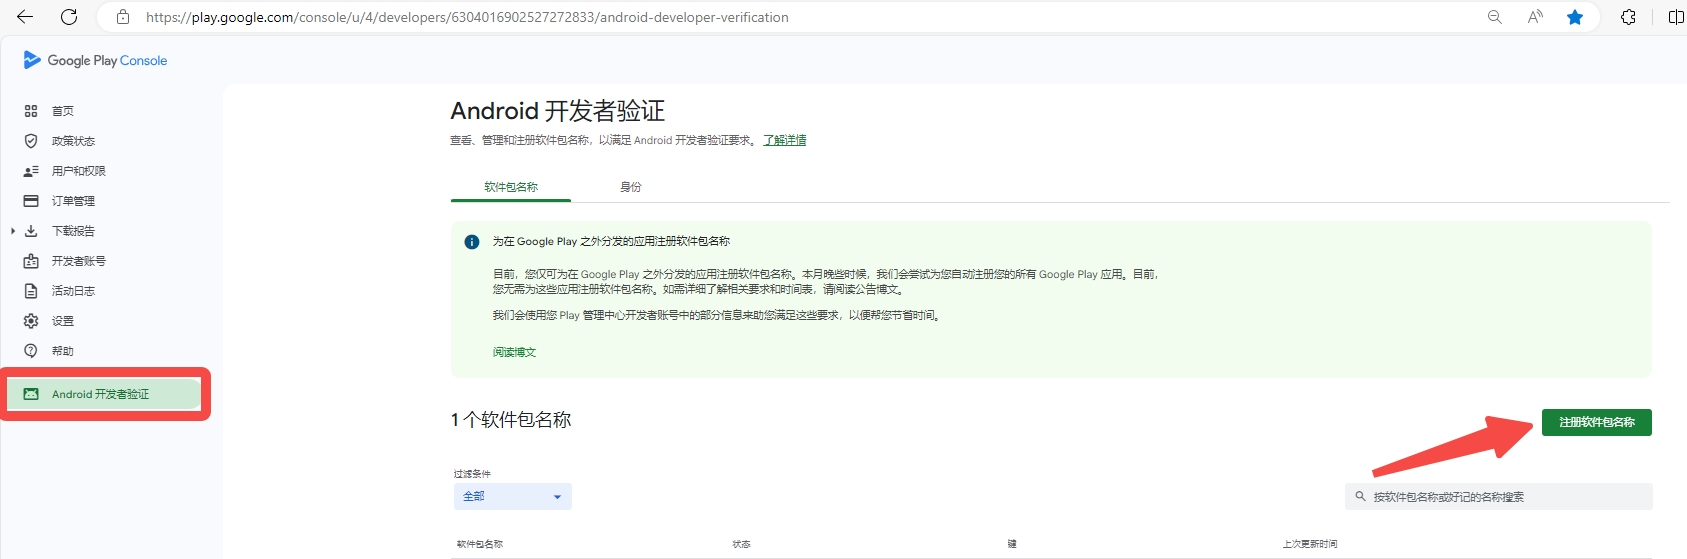Click the download reports (下载报告) download icon
Viewport: 1687px width, 559px height.
pyautogui.click(x=31, y=231)
